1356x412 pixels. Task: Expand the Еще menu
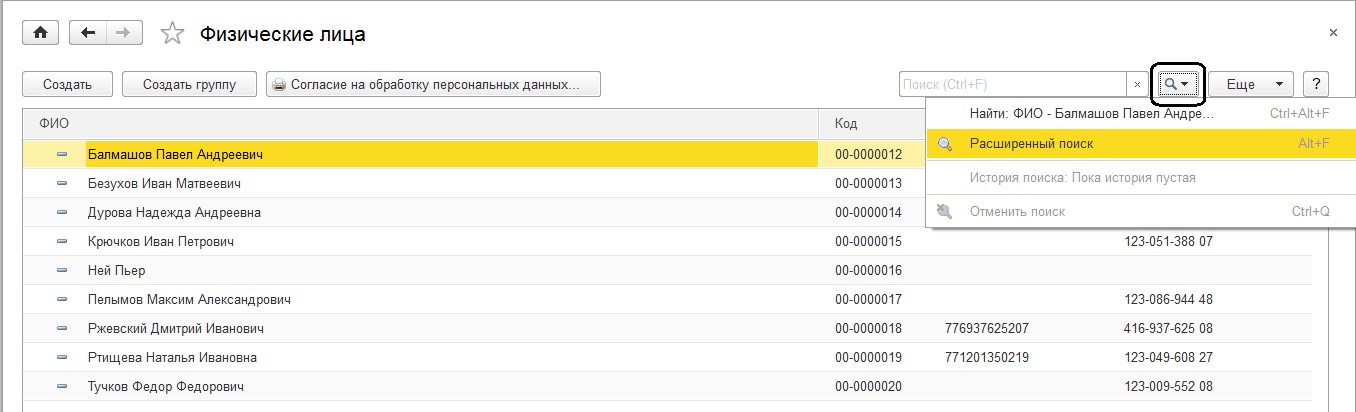click(x=1251, y=85)
